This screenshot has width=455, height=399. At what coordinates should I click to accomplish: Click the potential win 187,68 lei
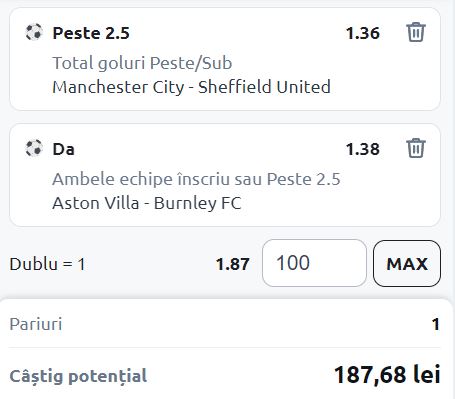tap(387, 375)
